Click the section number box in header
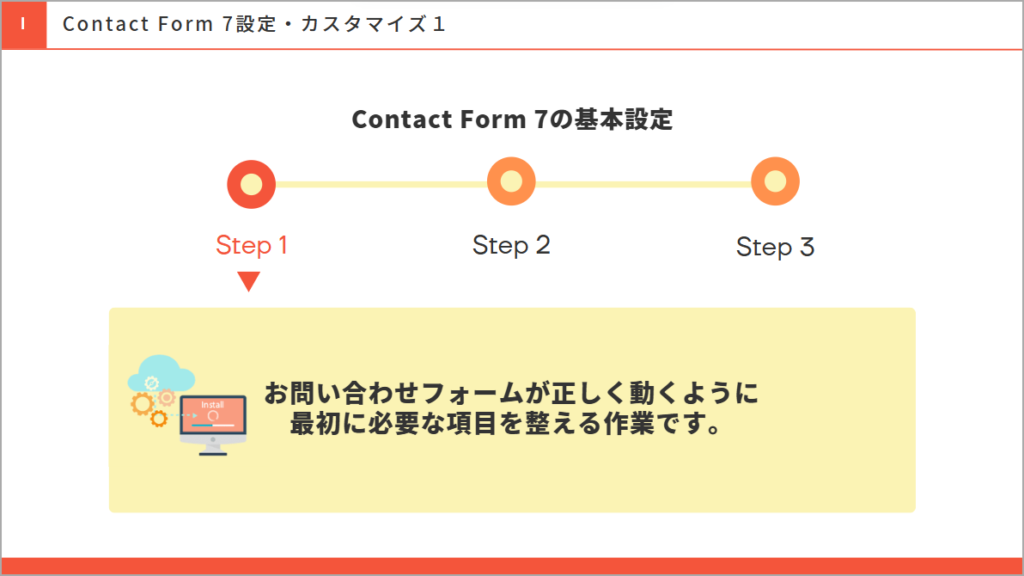 click(23, 24)
